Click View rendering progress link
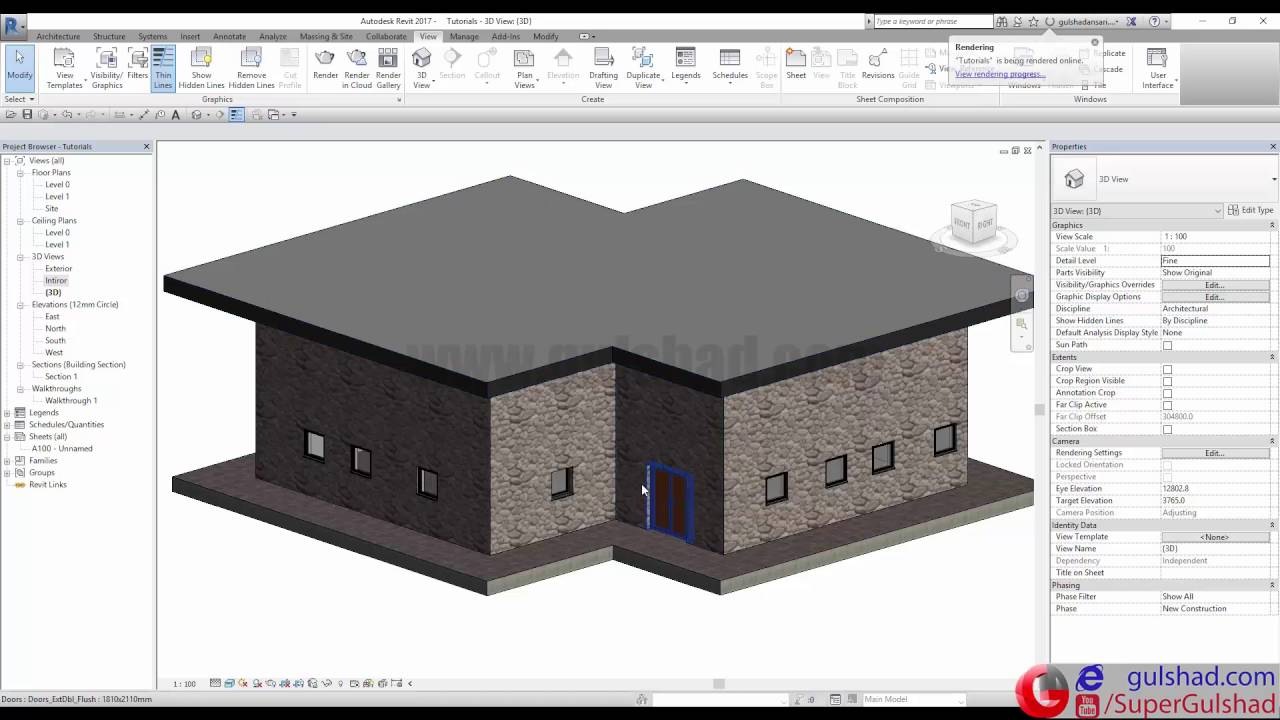The width and height of the screenshot is (1280, 720). 1000,74
